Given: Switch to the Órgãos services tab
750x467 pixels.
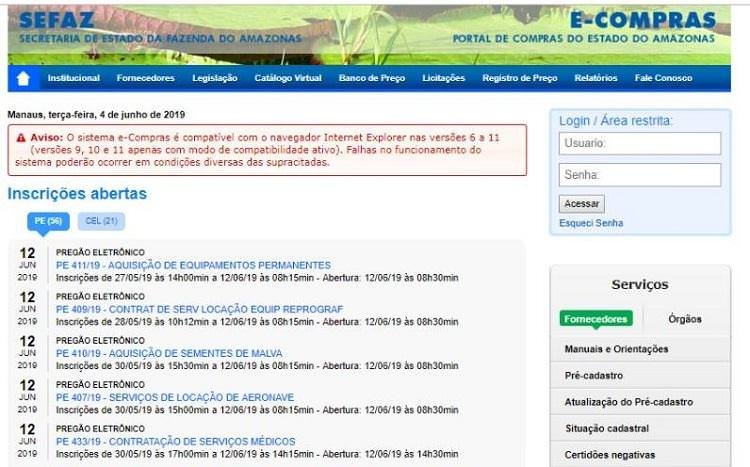Looking at the screenshot, I should tap(685, 319).
